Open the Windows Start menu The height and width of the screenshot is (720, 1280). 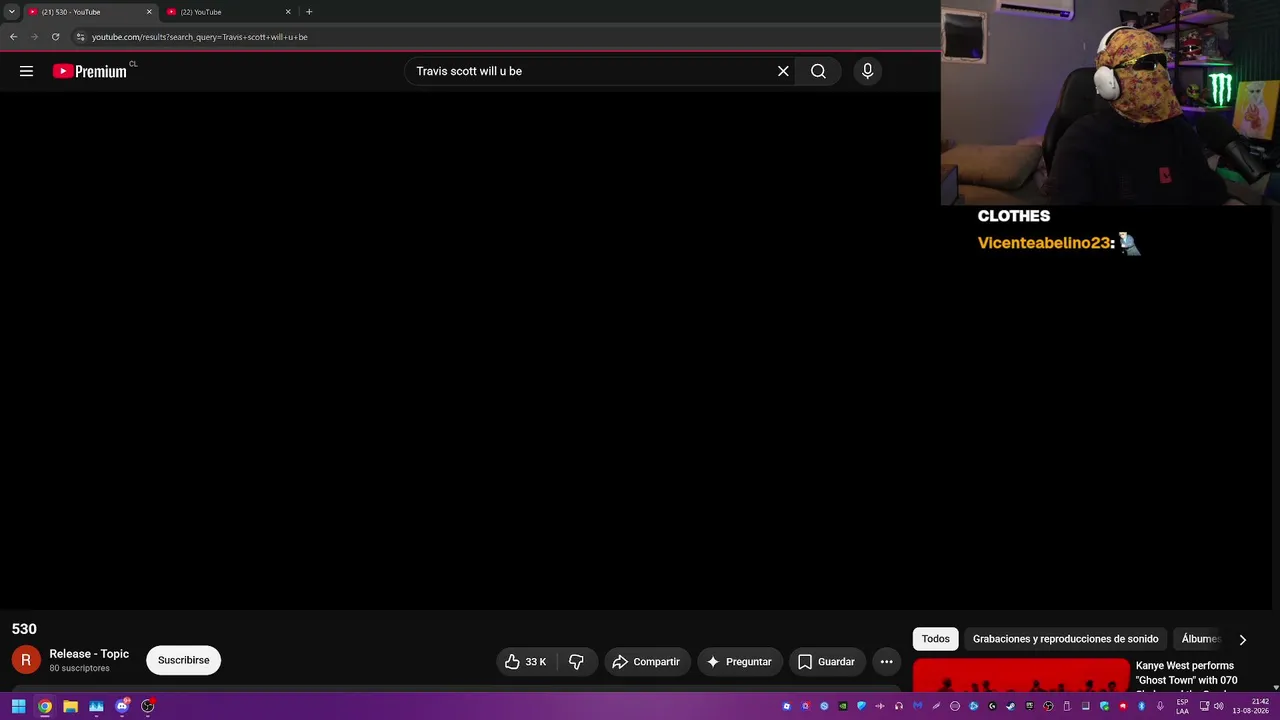[x=18, y=706]
